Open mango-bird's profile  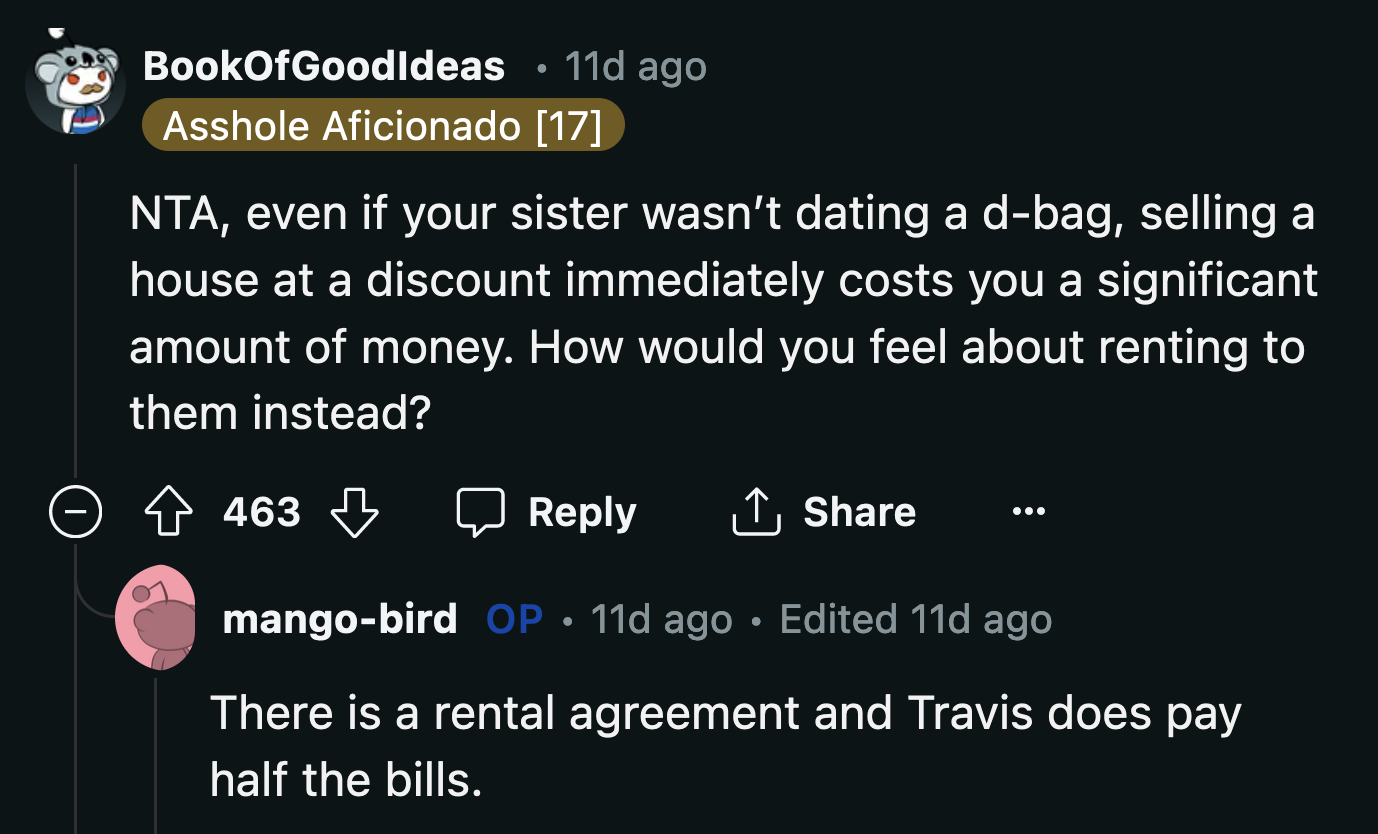pos(339,619)
